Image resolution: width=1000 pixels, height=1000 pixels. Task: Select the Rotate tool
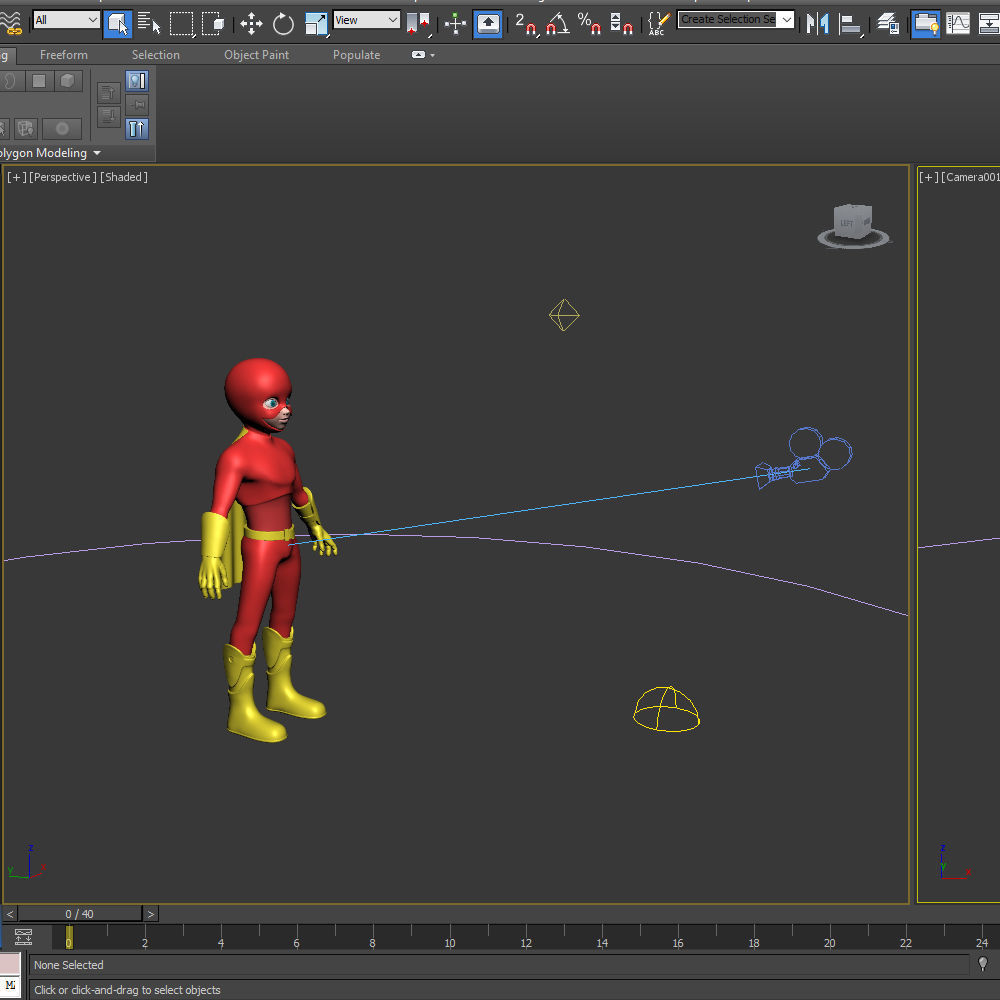click(x=283, y=24)
